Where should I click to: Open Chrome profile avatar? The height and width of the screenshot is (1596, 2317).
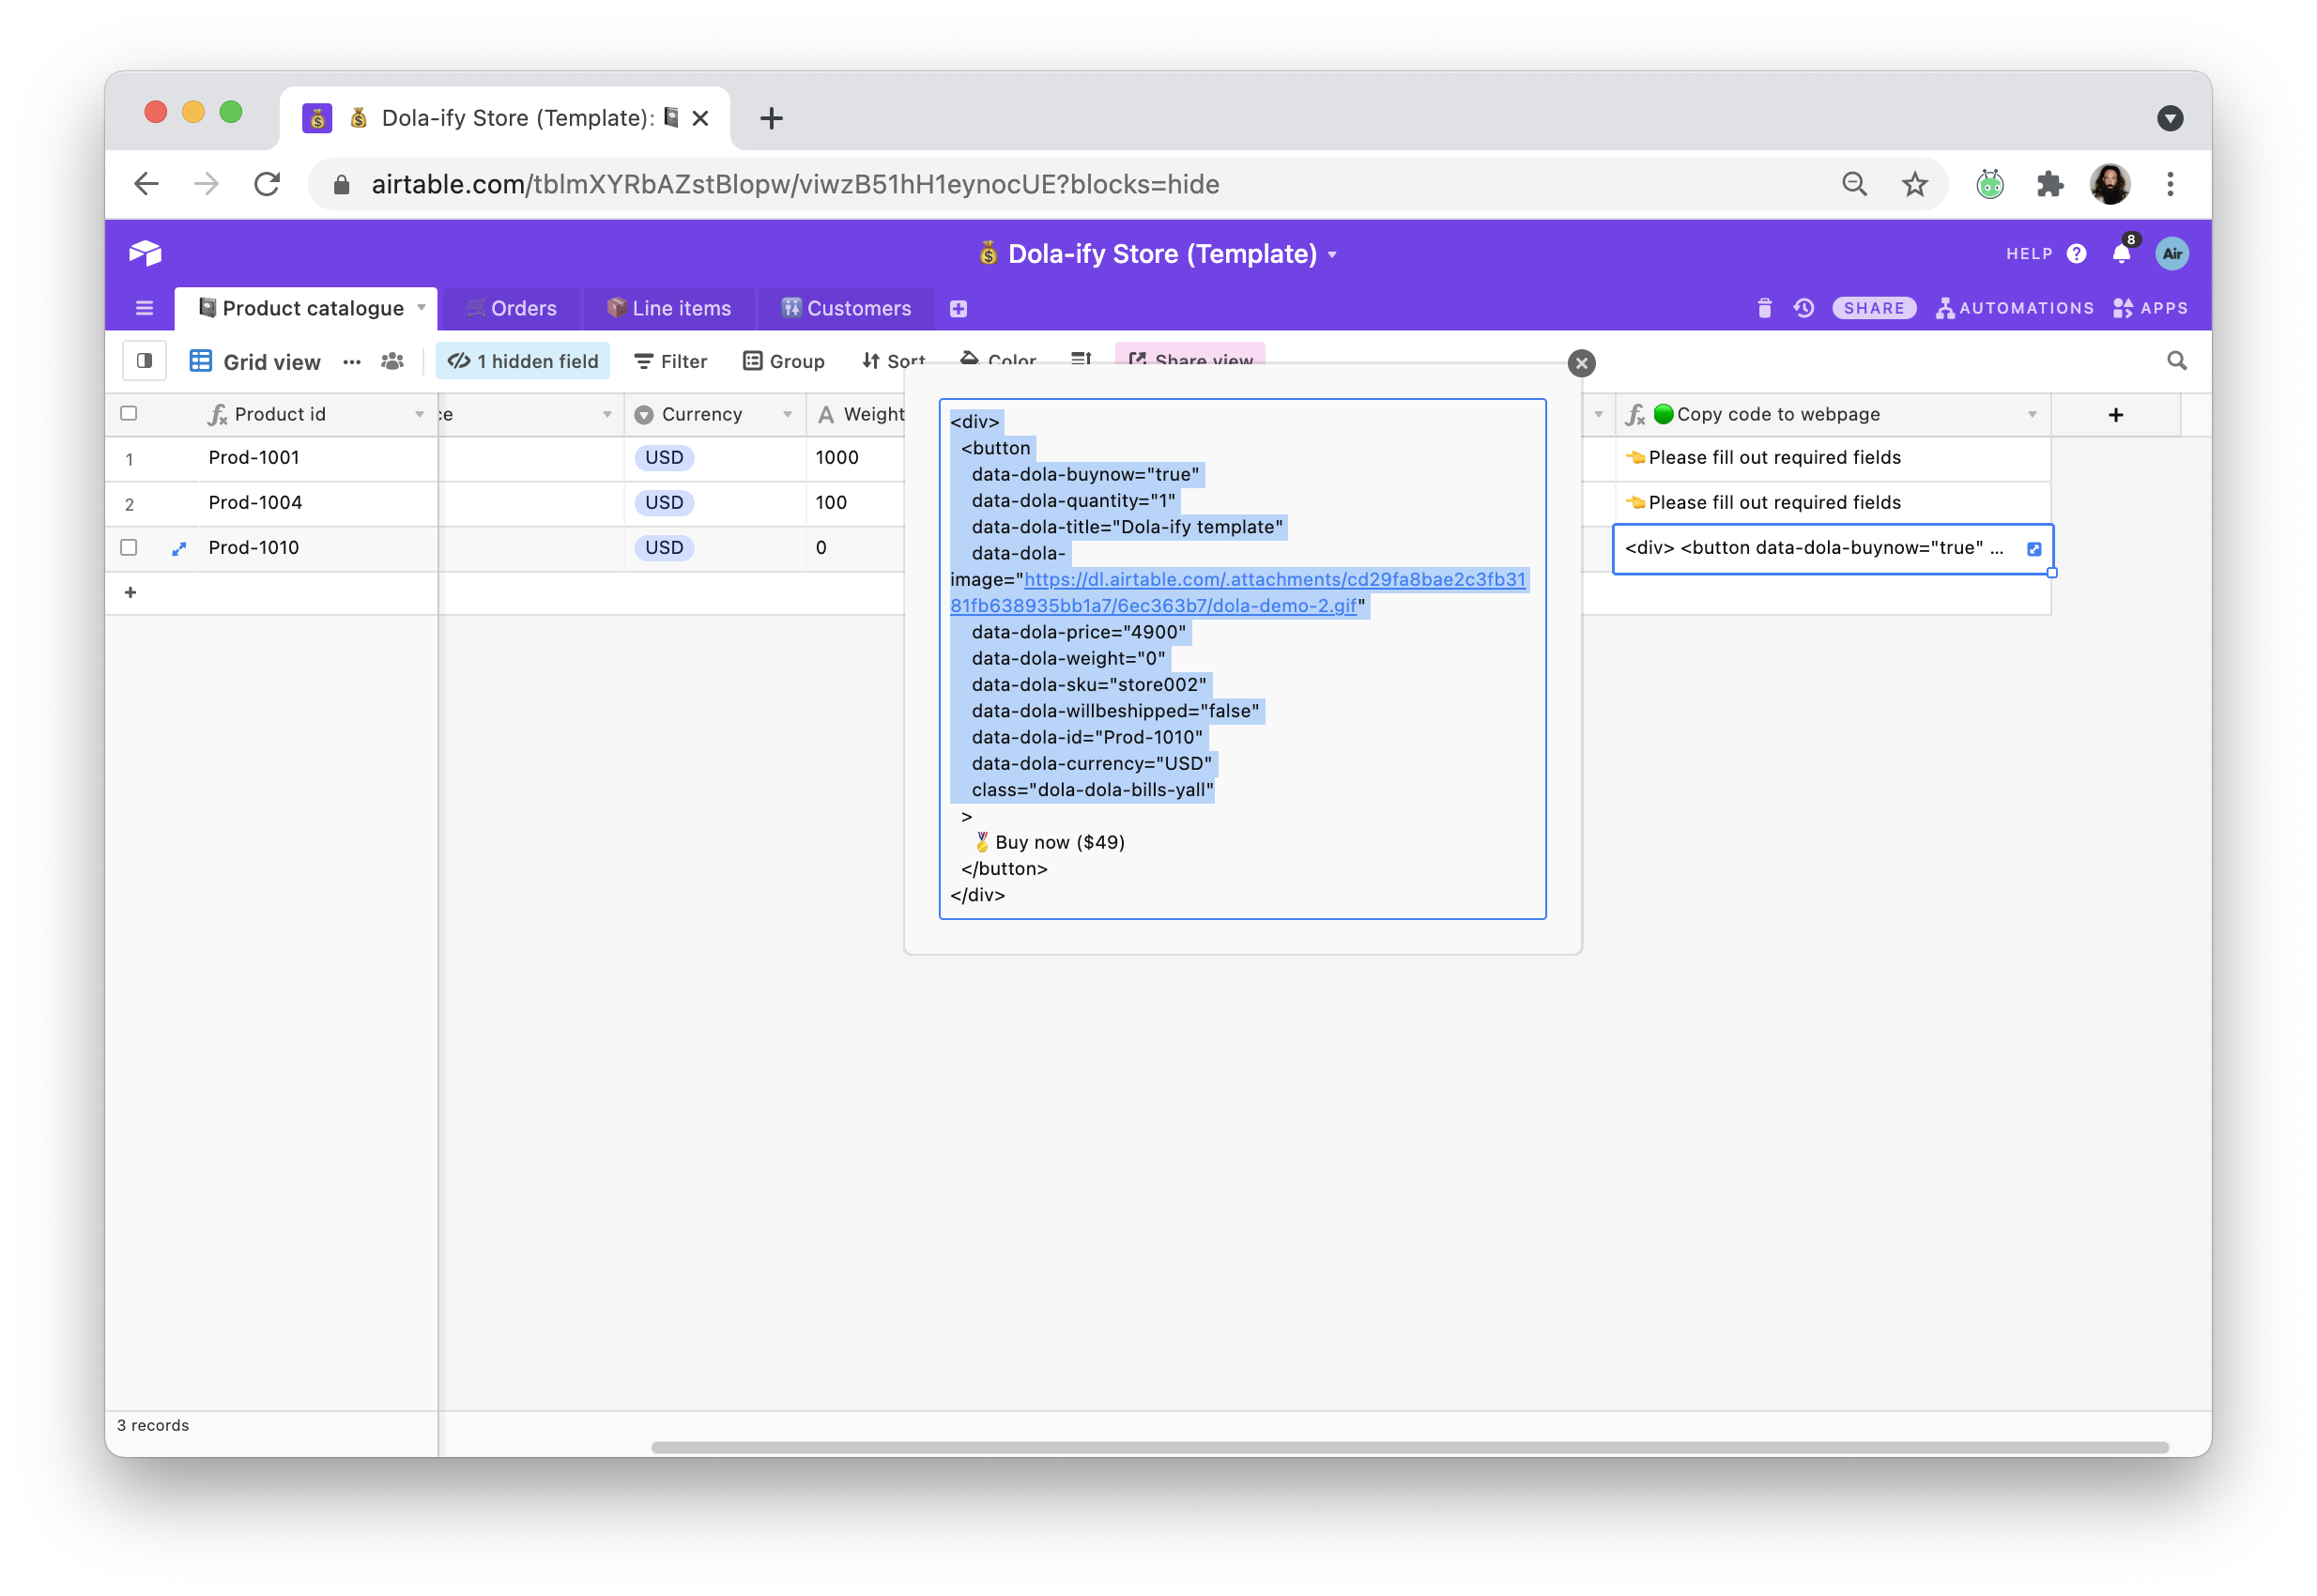[x=2109, y=184]
